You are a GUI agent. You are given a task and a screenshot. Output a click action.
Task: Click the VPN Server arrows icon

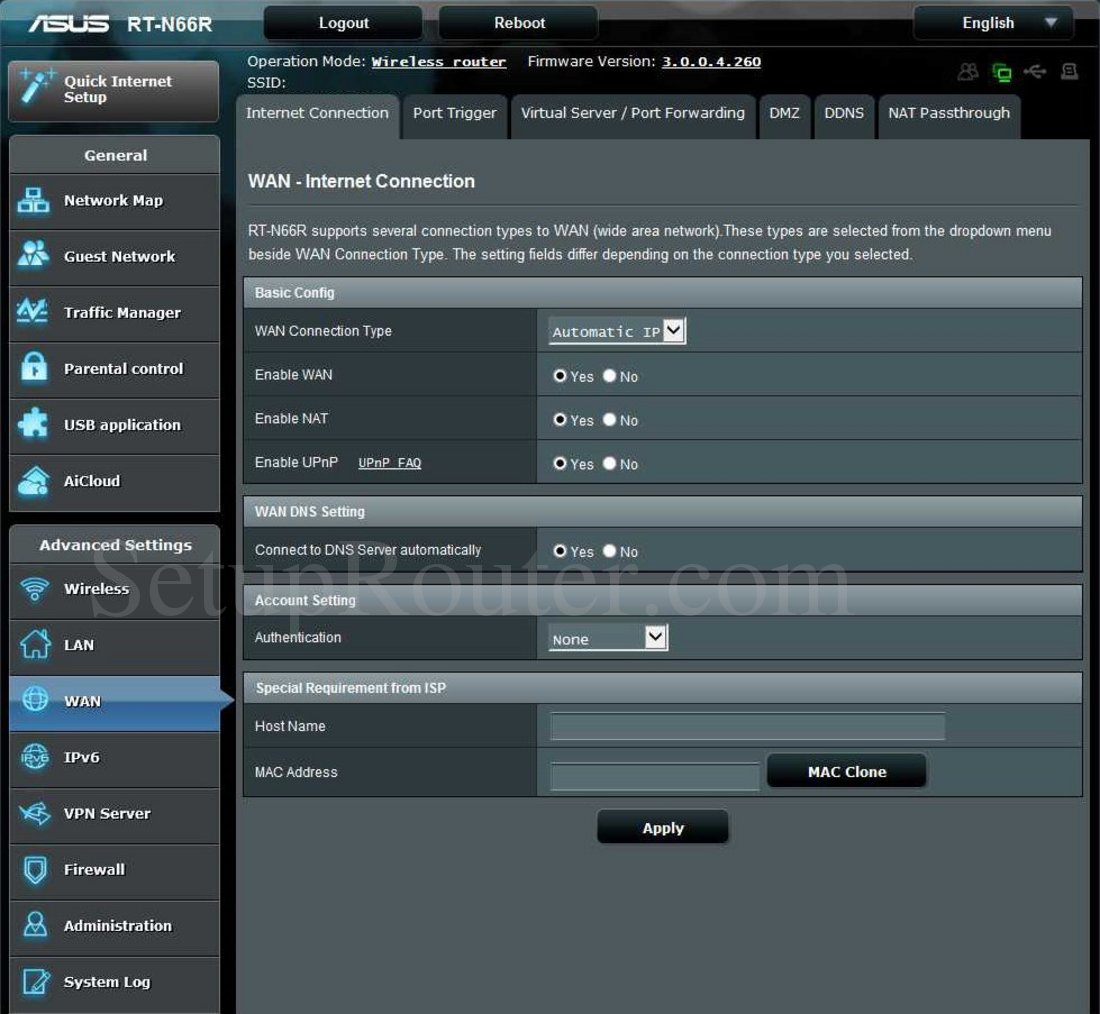click(x=34, y=813)
